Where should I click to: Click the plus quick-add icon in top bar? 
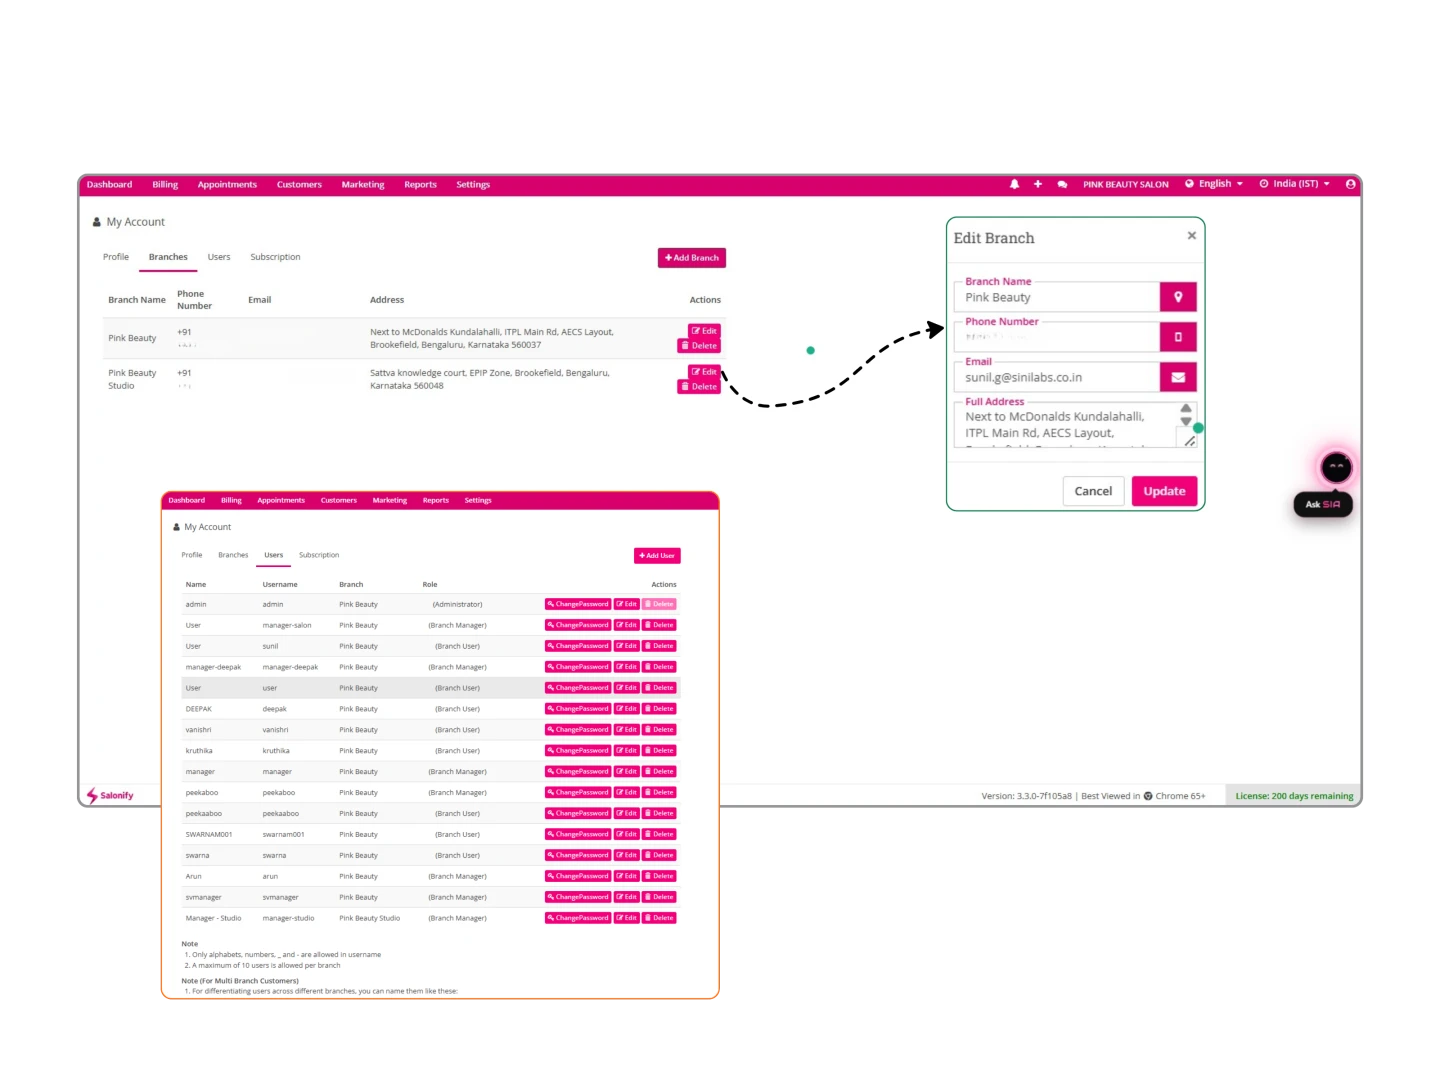(x=1038, y=184)
